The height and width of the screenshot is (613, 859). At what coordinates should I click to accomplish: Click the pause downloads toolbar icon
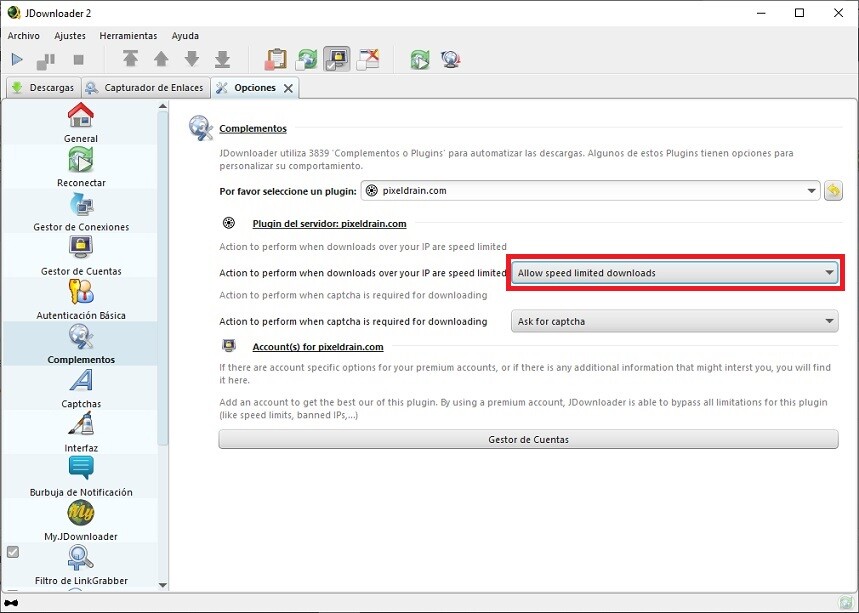pyautogui.click(x=46, y=61)
